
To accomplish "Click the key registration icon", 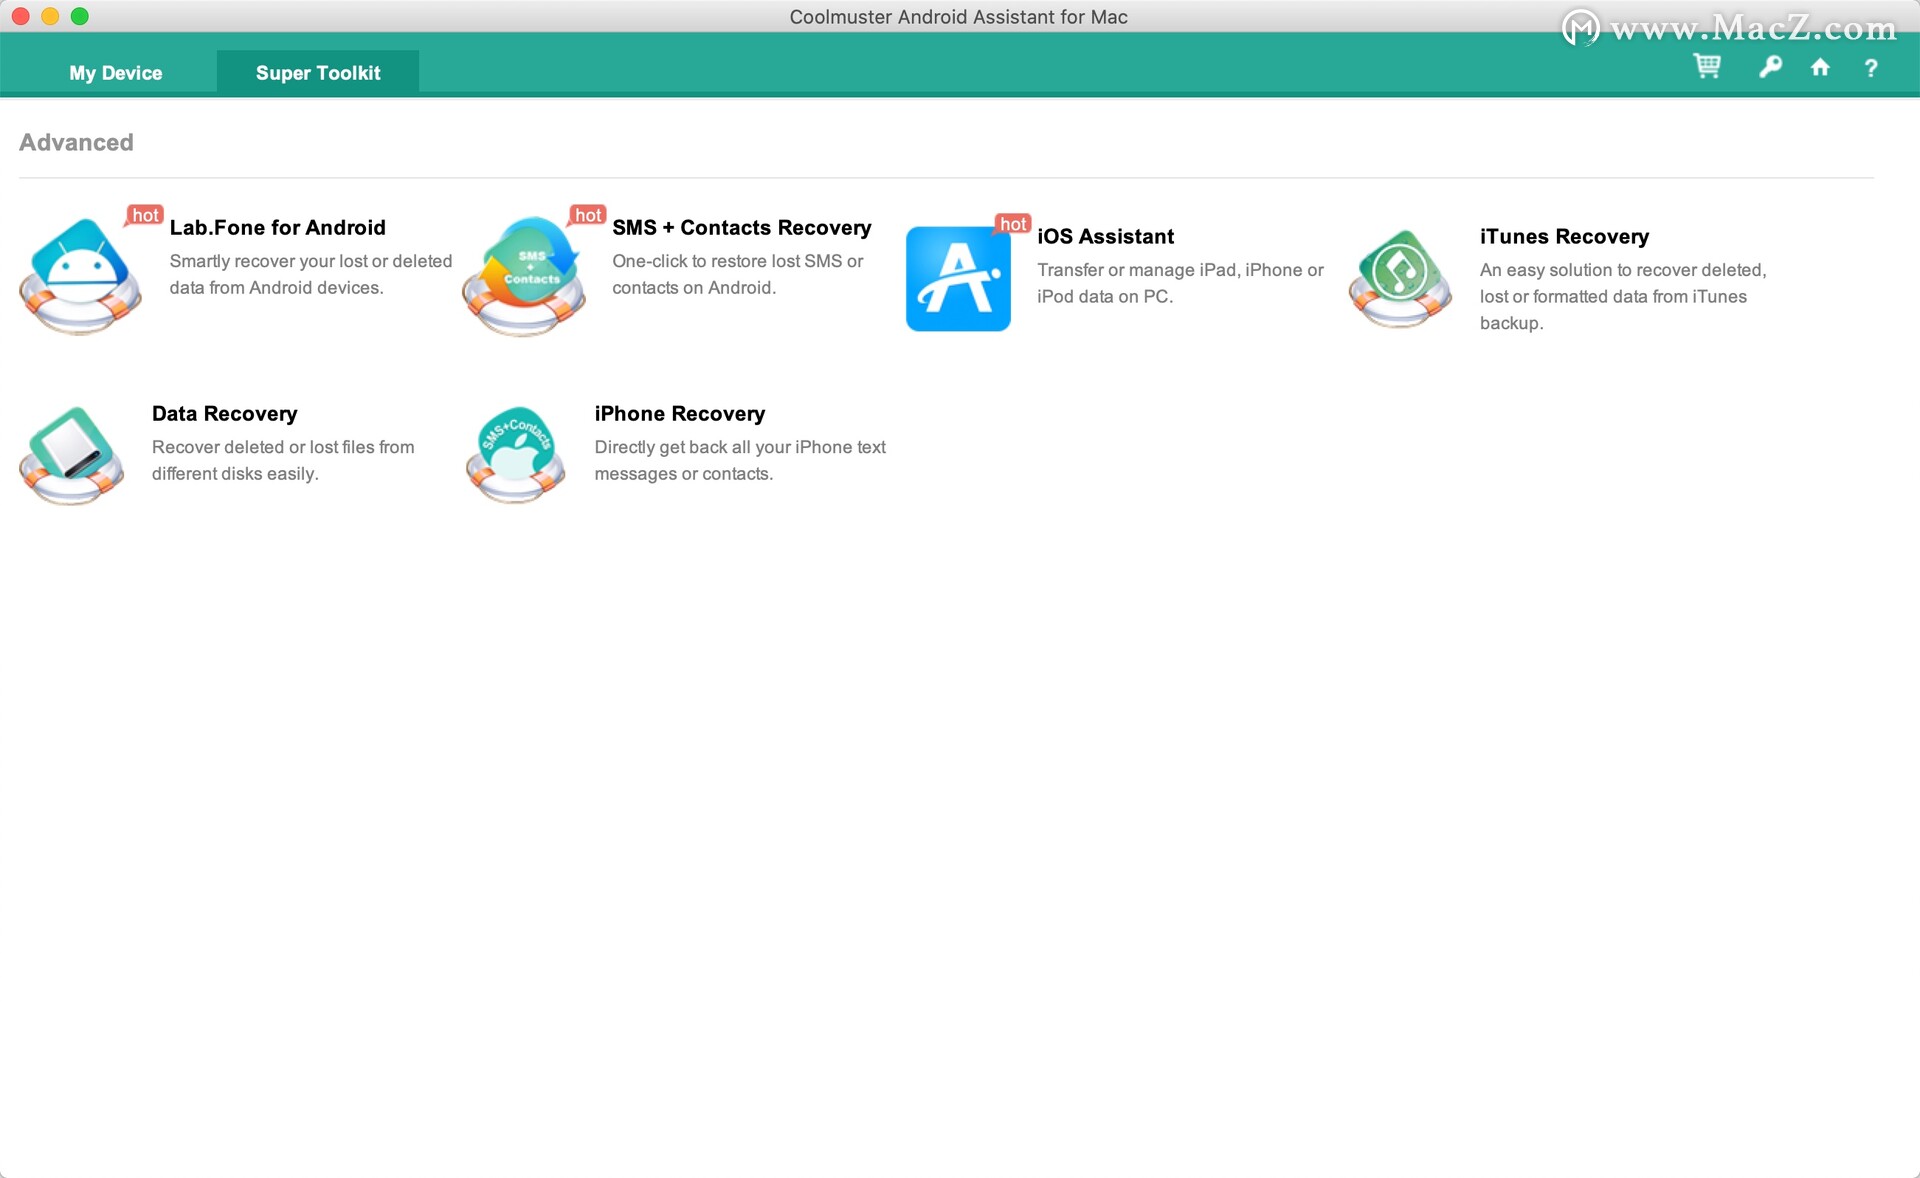I will point(1770,67).
